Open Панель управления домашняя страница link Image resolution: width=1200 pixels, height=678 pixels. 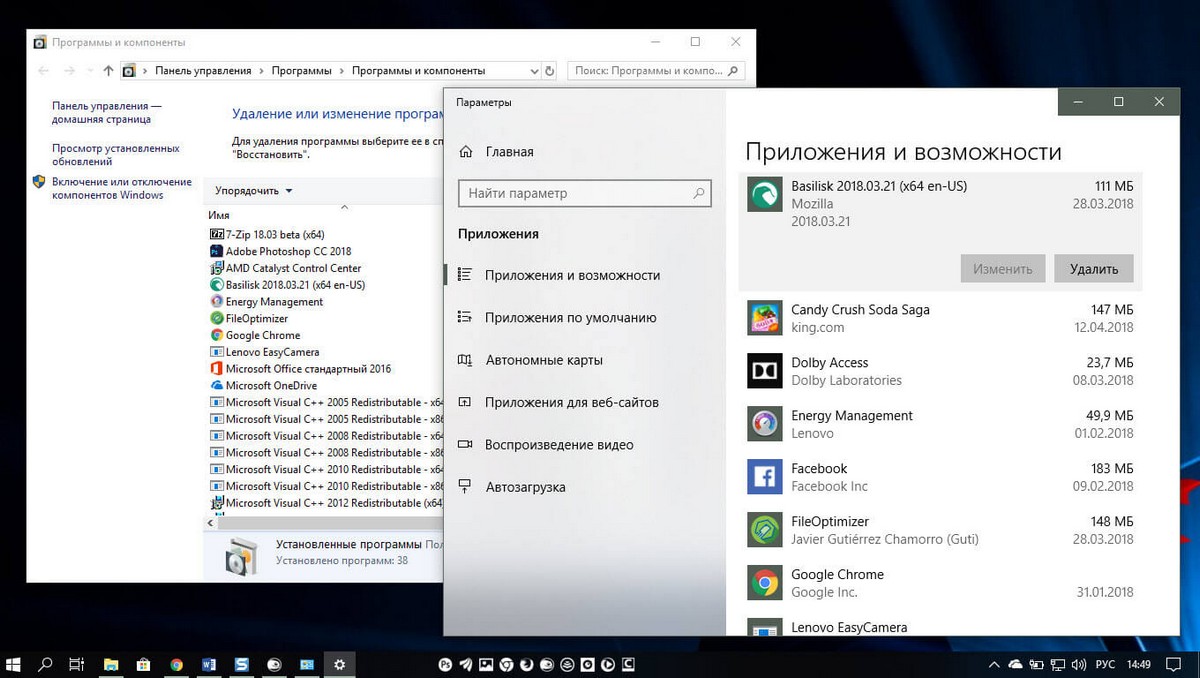coord(106,112)
